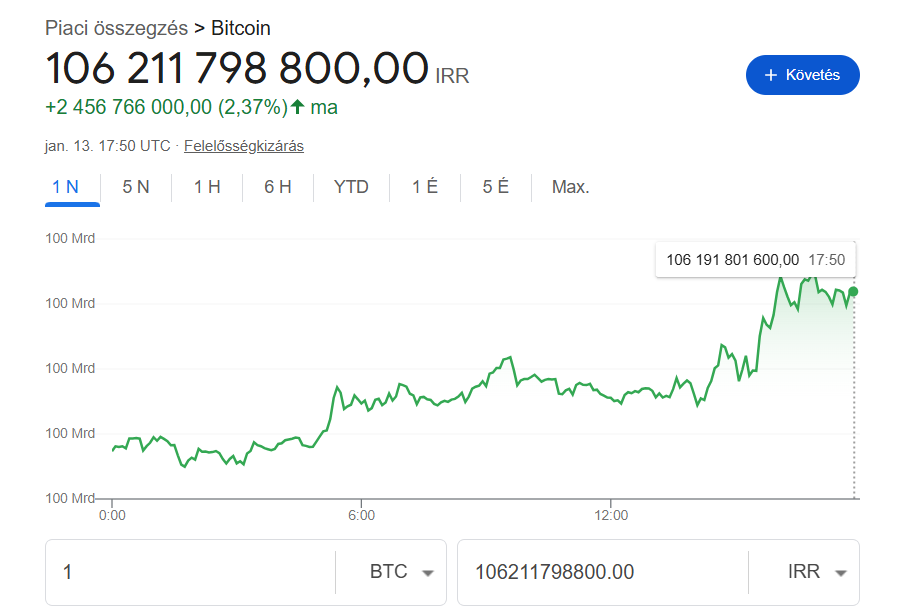The width and height of the screenshot is (900, 611).
Task: Click the IRR amount input field
Action: point(600,572)
